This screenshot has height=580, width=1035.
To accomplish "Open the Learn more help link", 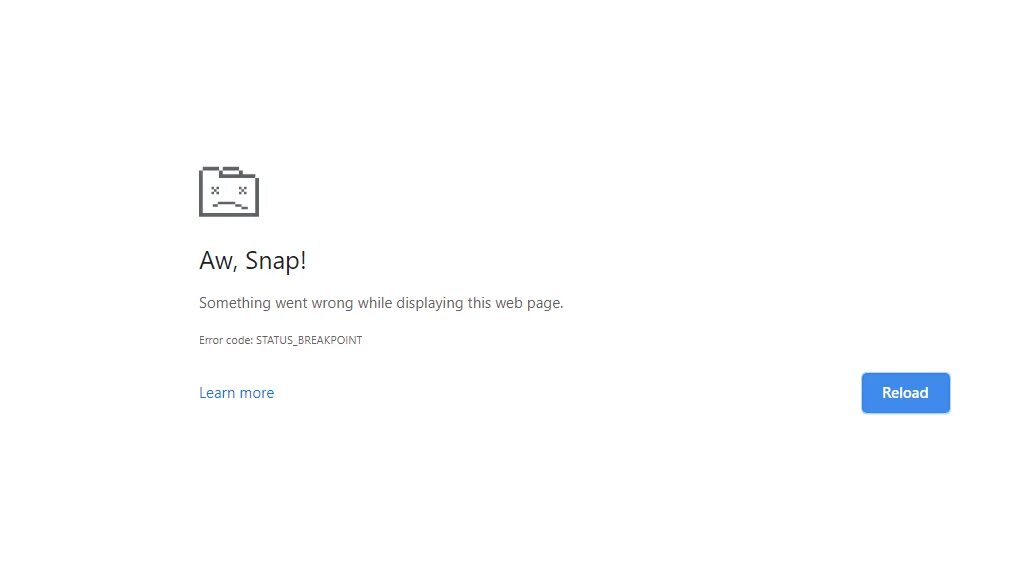I will point(236,393).
